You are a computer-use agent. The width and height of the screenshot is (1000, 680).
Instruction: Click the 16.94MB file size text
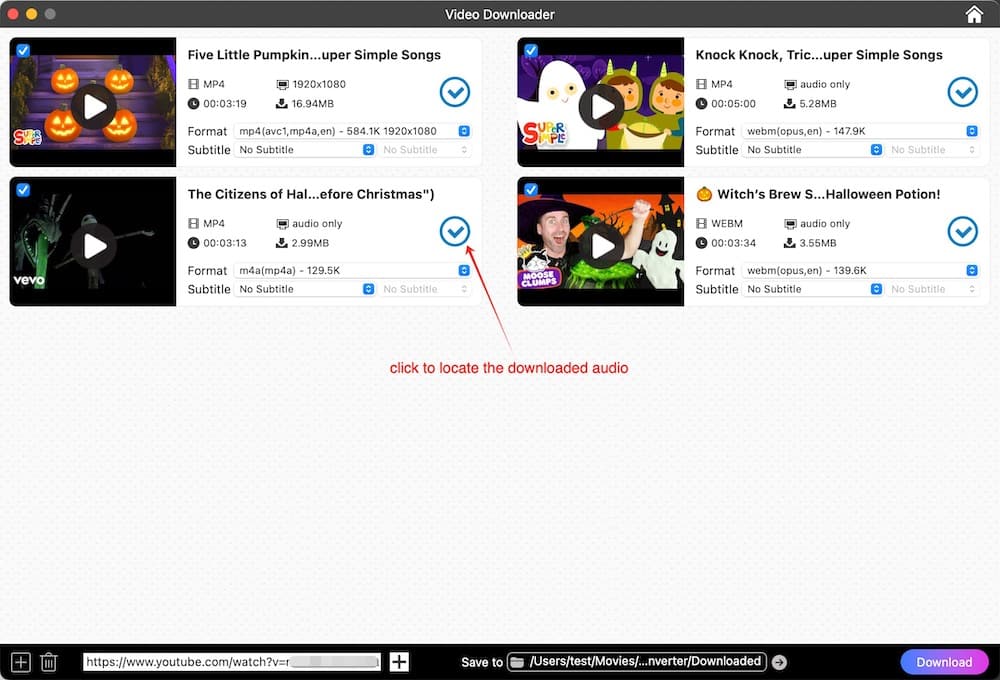tap(312, 103)
